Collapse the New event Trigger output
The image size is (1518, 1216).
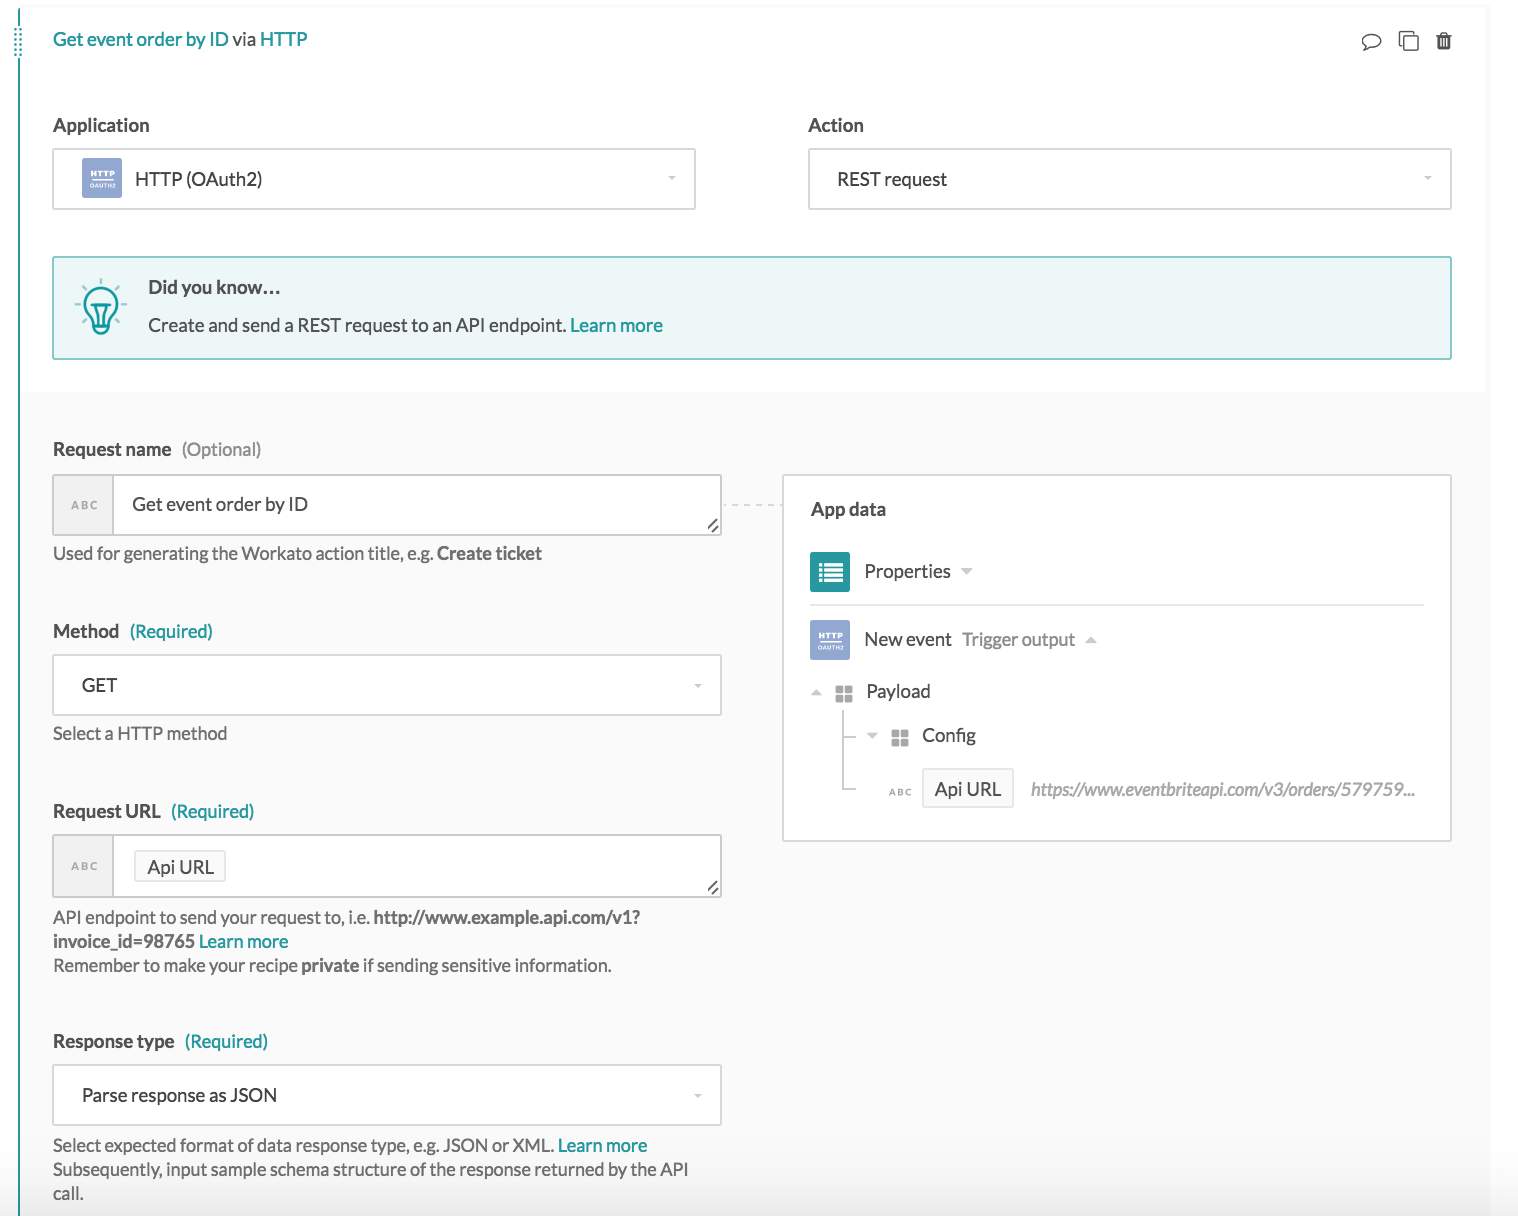pos(1091,640)
